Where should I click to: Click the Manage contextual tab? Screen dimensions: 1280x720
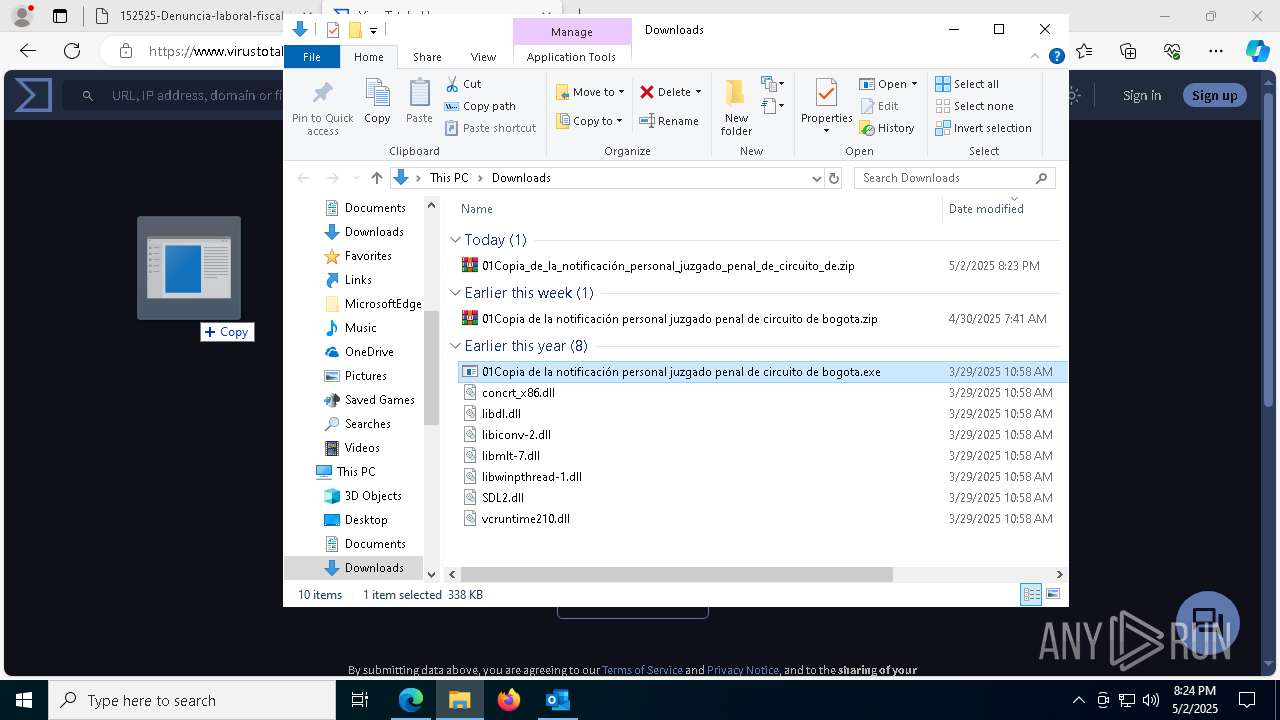pos(571,32)
